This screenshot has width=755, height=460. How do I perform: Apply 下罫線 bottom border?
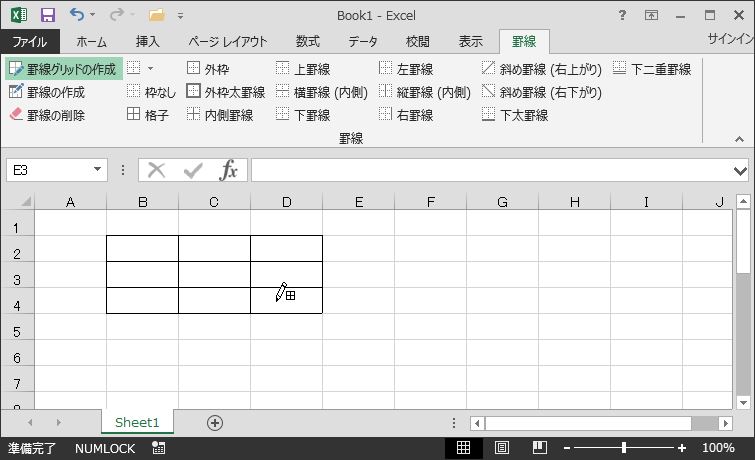click(303, 115)
